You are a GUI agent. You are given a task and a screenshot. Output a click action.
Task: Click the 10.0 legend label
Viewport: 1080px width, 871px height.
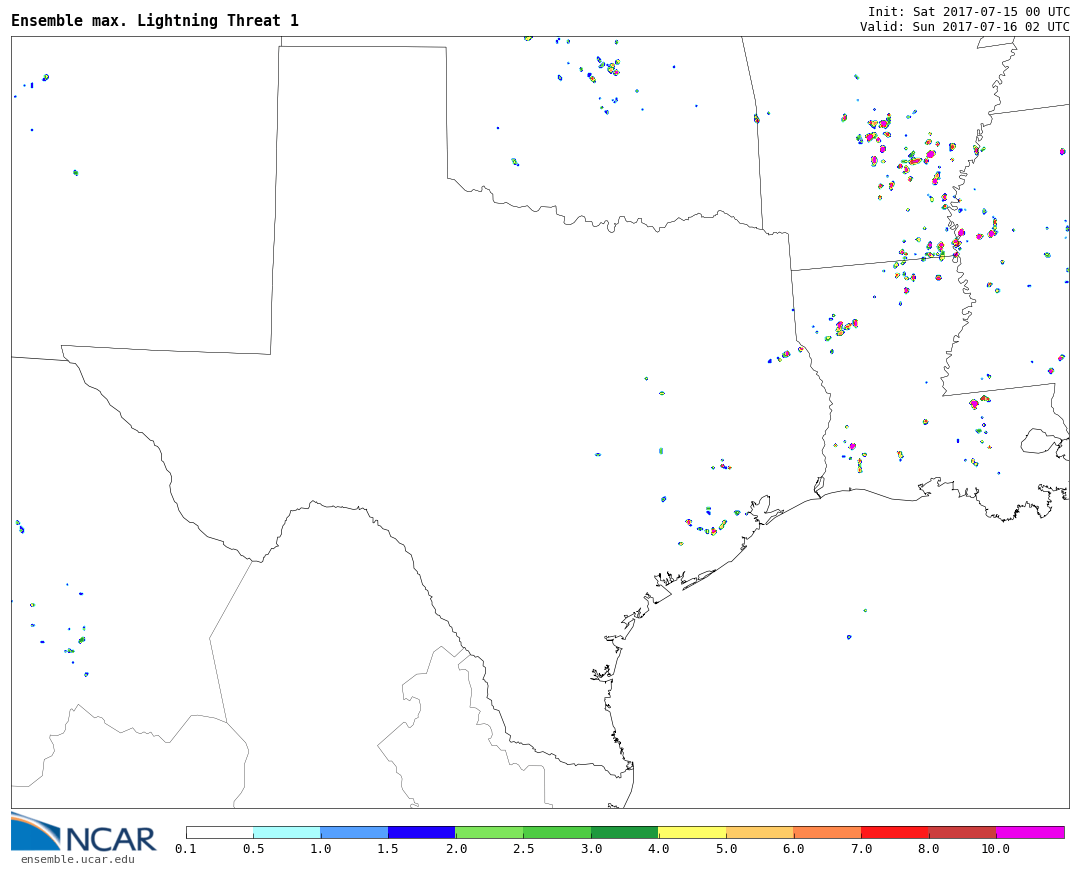pyautogui.click(x=995, y=849)
